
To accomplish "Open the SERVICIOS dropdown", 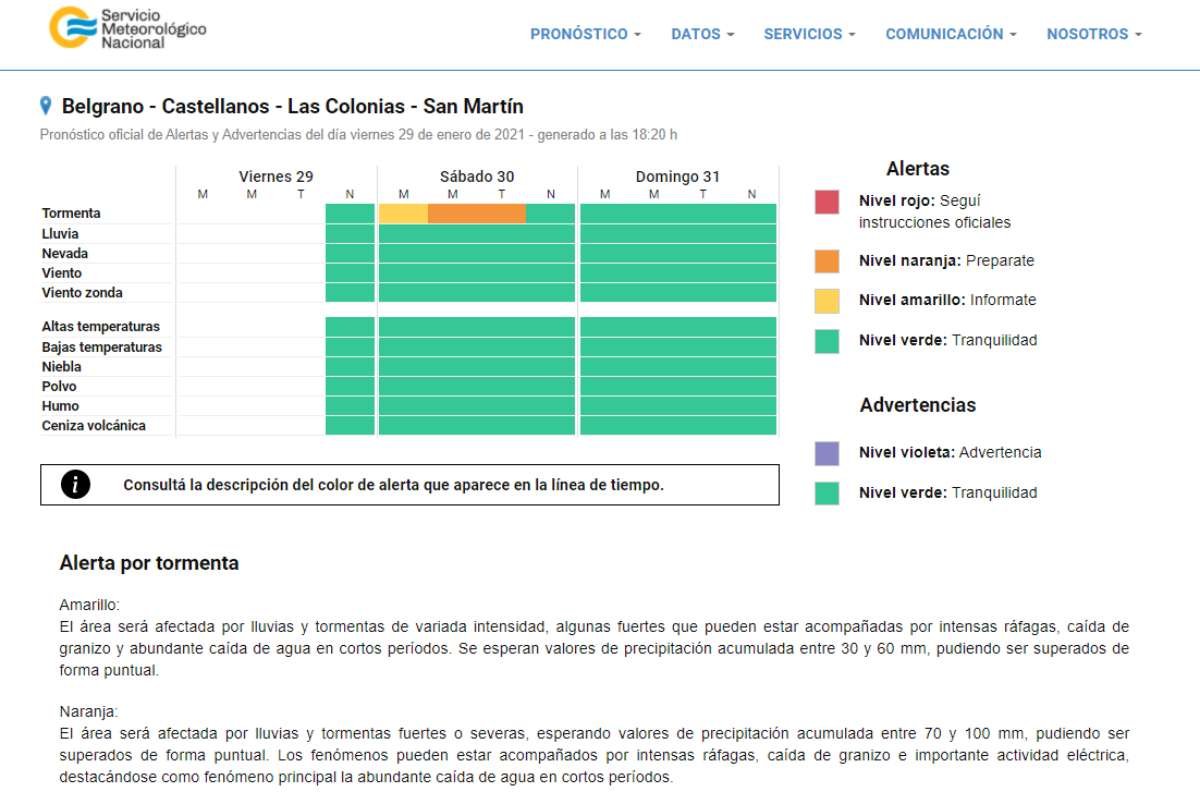I will click(x=809, y=34).
